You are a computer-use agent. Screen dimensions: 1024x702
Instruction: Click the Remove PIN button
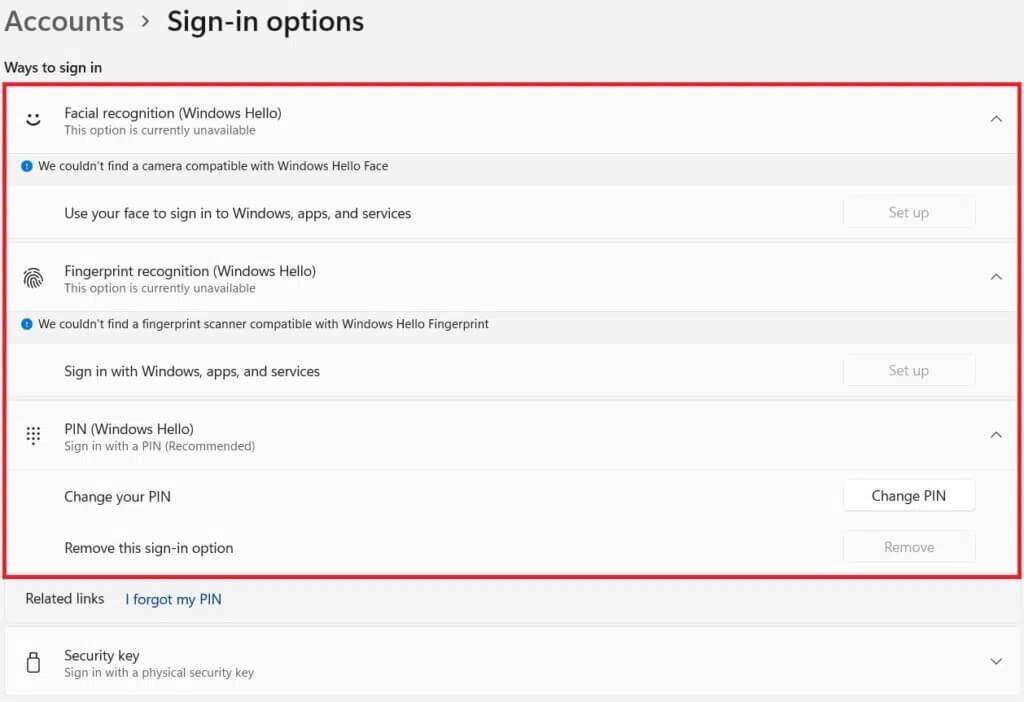tap(908, 548)
